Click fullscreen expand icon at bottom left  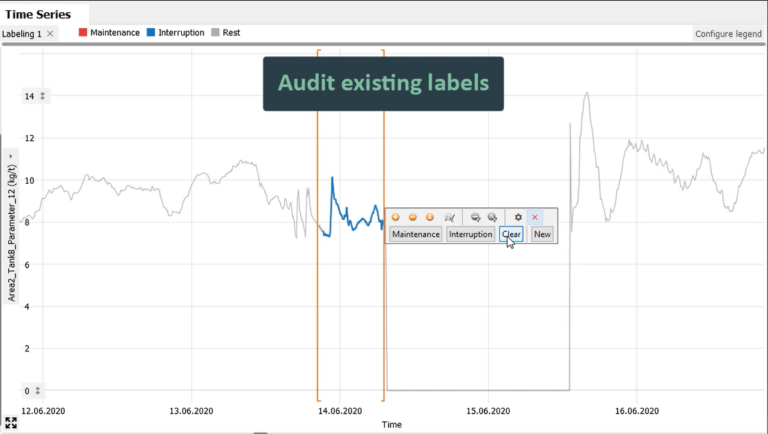click(x=11, y=423)
